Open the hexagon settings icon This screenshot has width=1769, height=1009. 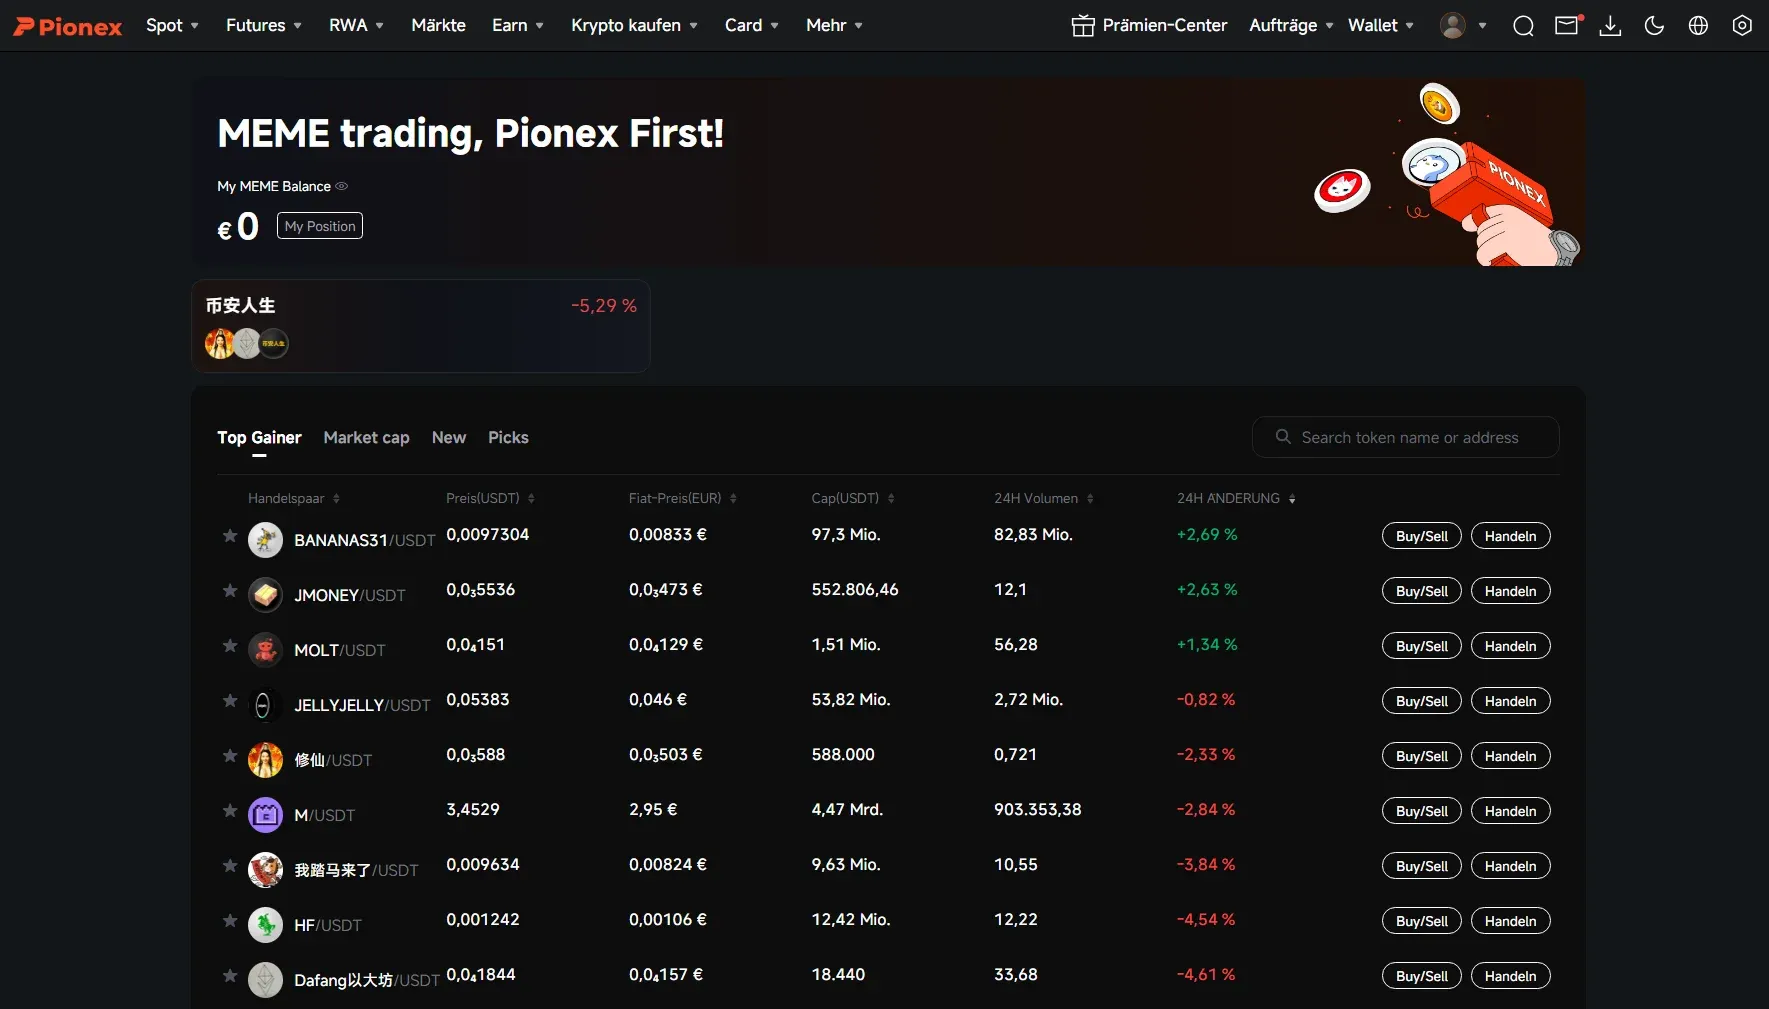[1742, 26]
